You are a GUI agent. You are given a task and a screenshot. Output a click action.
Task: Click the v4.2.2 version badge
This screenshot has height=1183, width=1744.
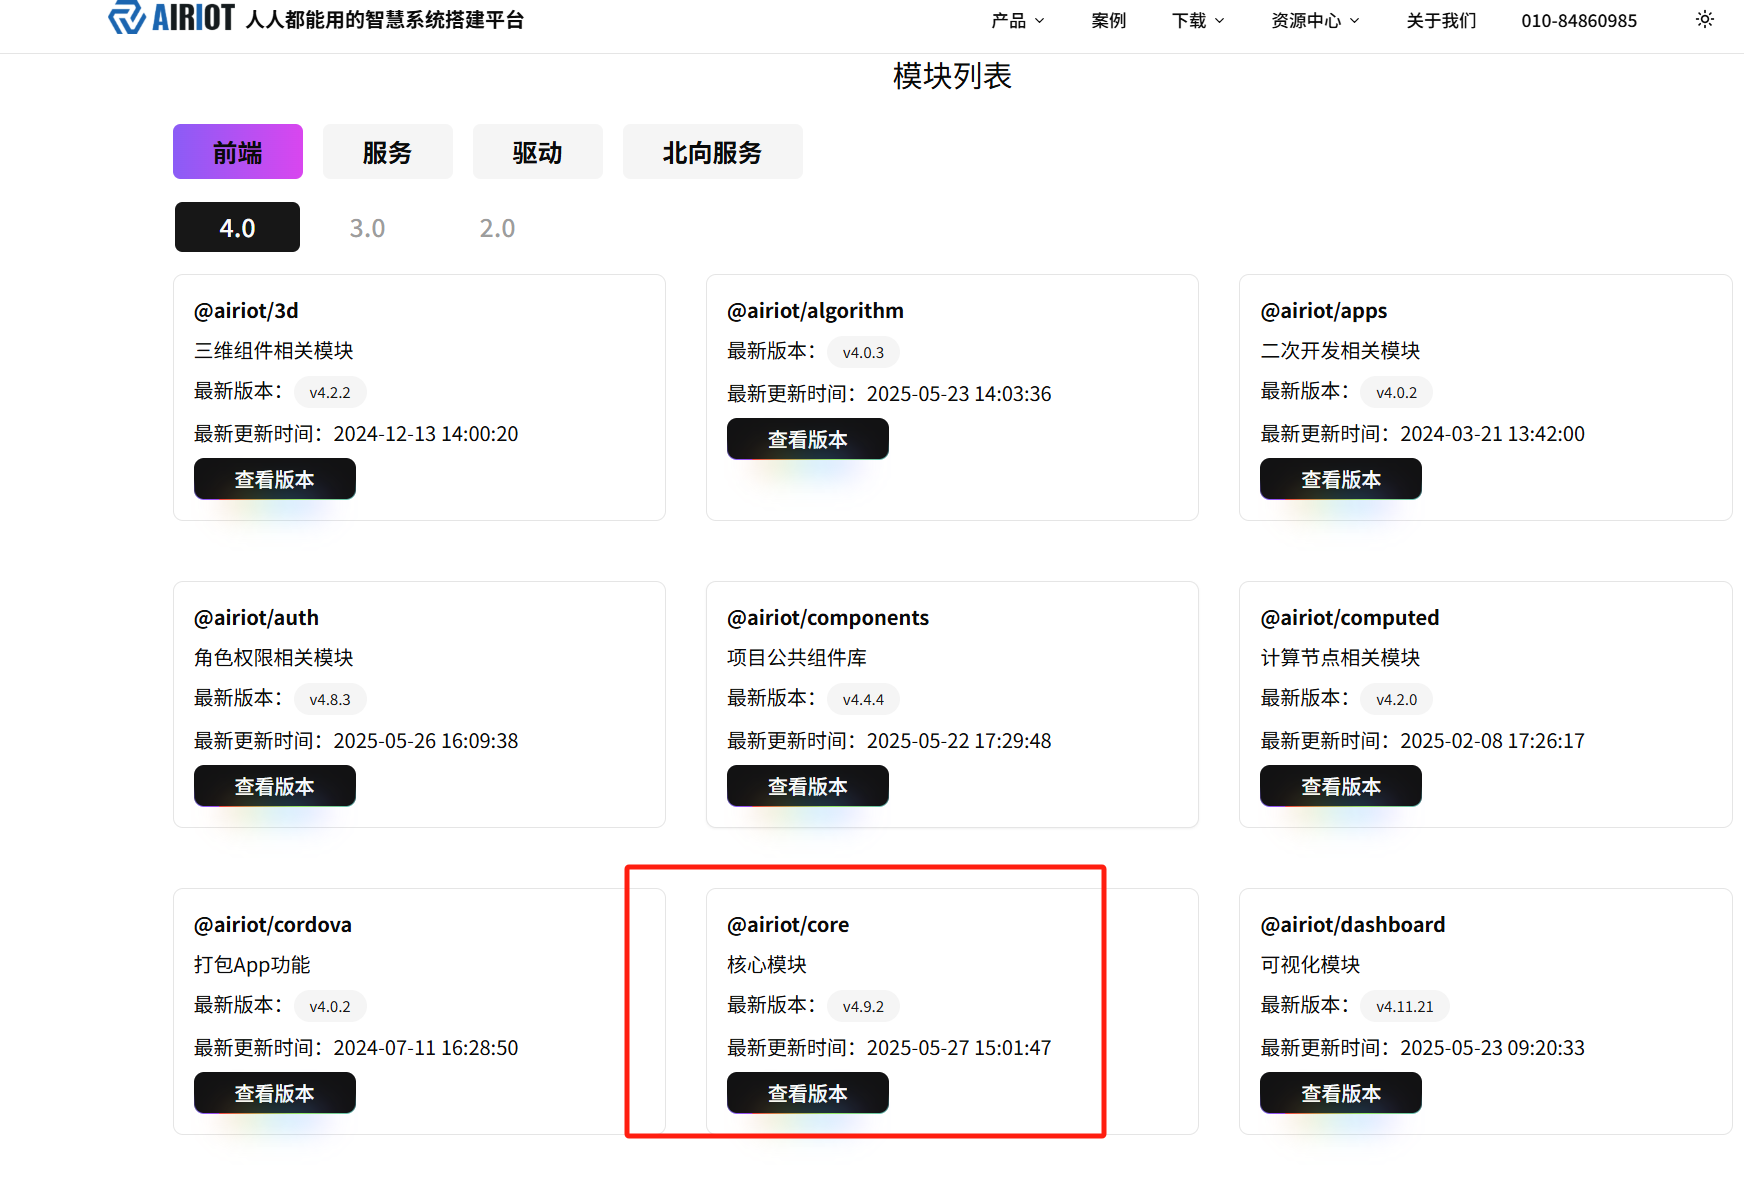330,392
